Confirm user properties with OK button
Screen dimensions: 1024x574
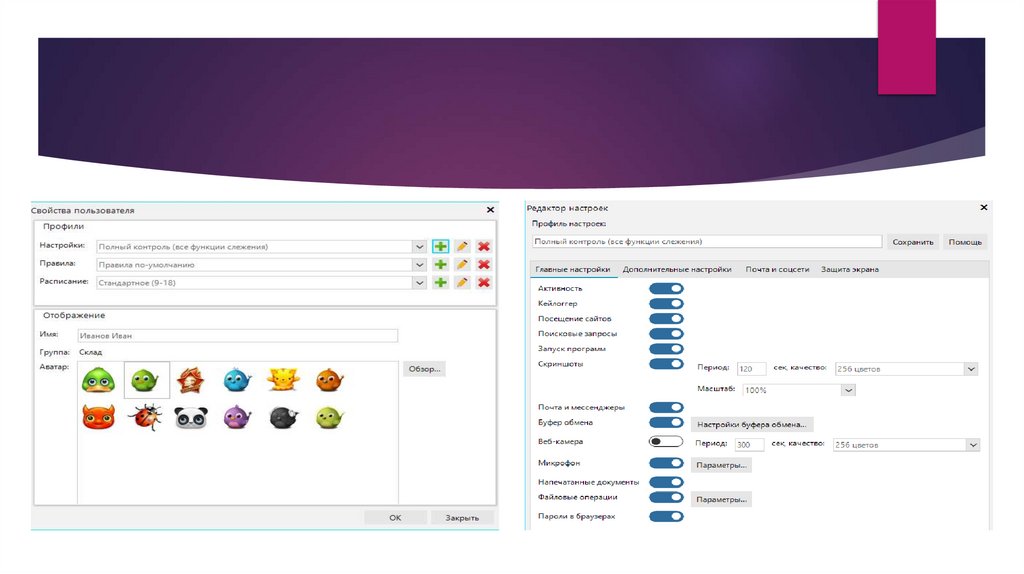[395, 517]
